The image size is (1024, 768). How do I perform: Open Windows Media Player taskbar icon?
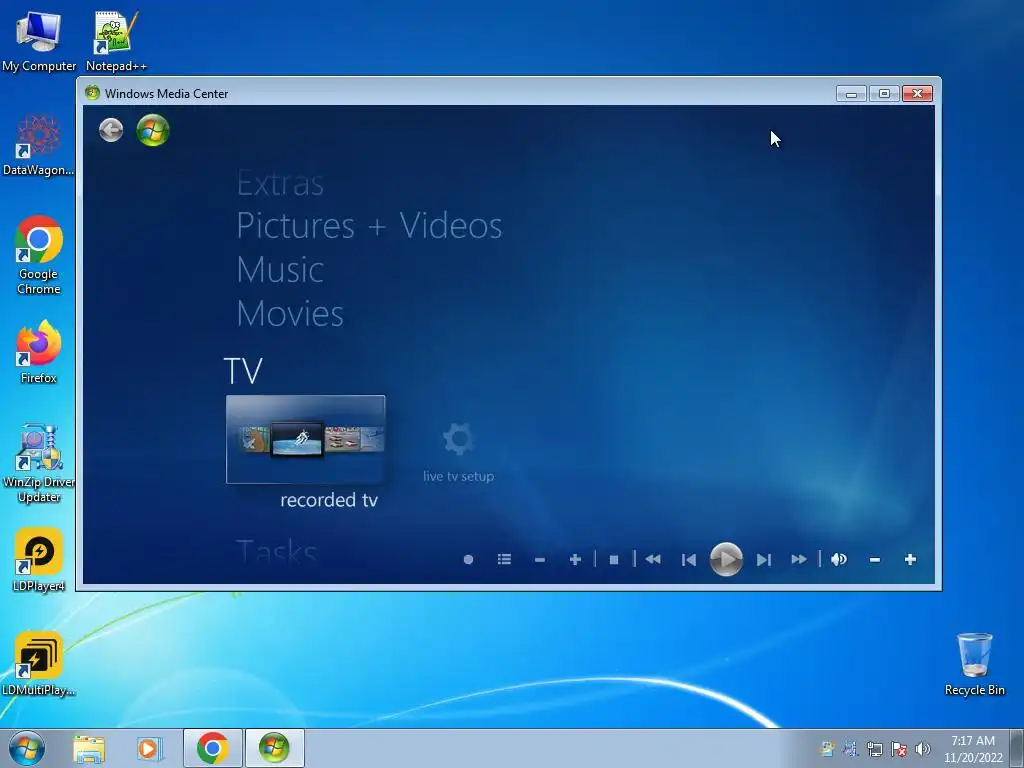click(150, 748)
